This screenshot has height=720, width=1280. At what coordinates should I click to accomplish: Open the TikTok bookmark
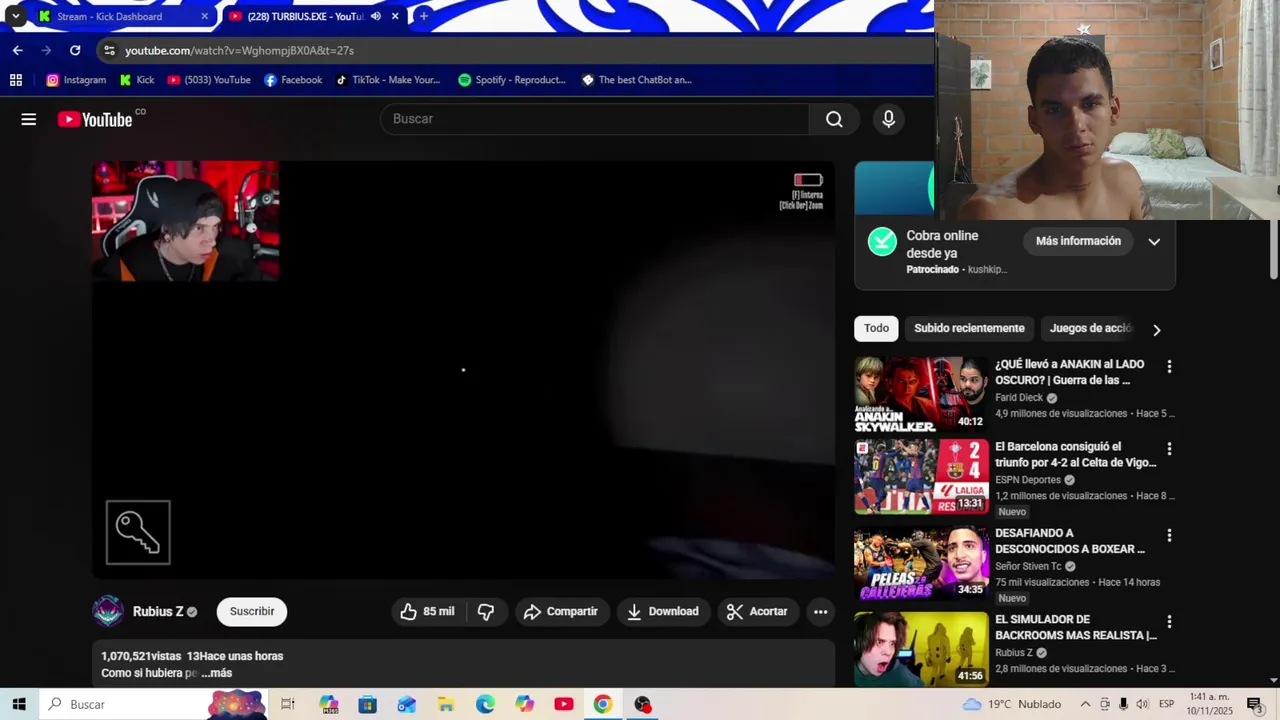pyautogui.click(x=388, y=80)
